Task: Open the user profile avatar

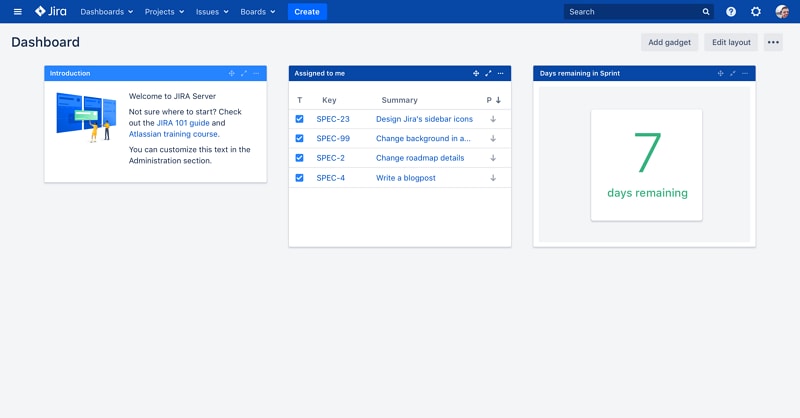Action: [x=782, y=11]
